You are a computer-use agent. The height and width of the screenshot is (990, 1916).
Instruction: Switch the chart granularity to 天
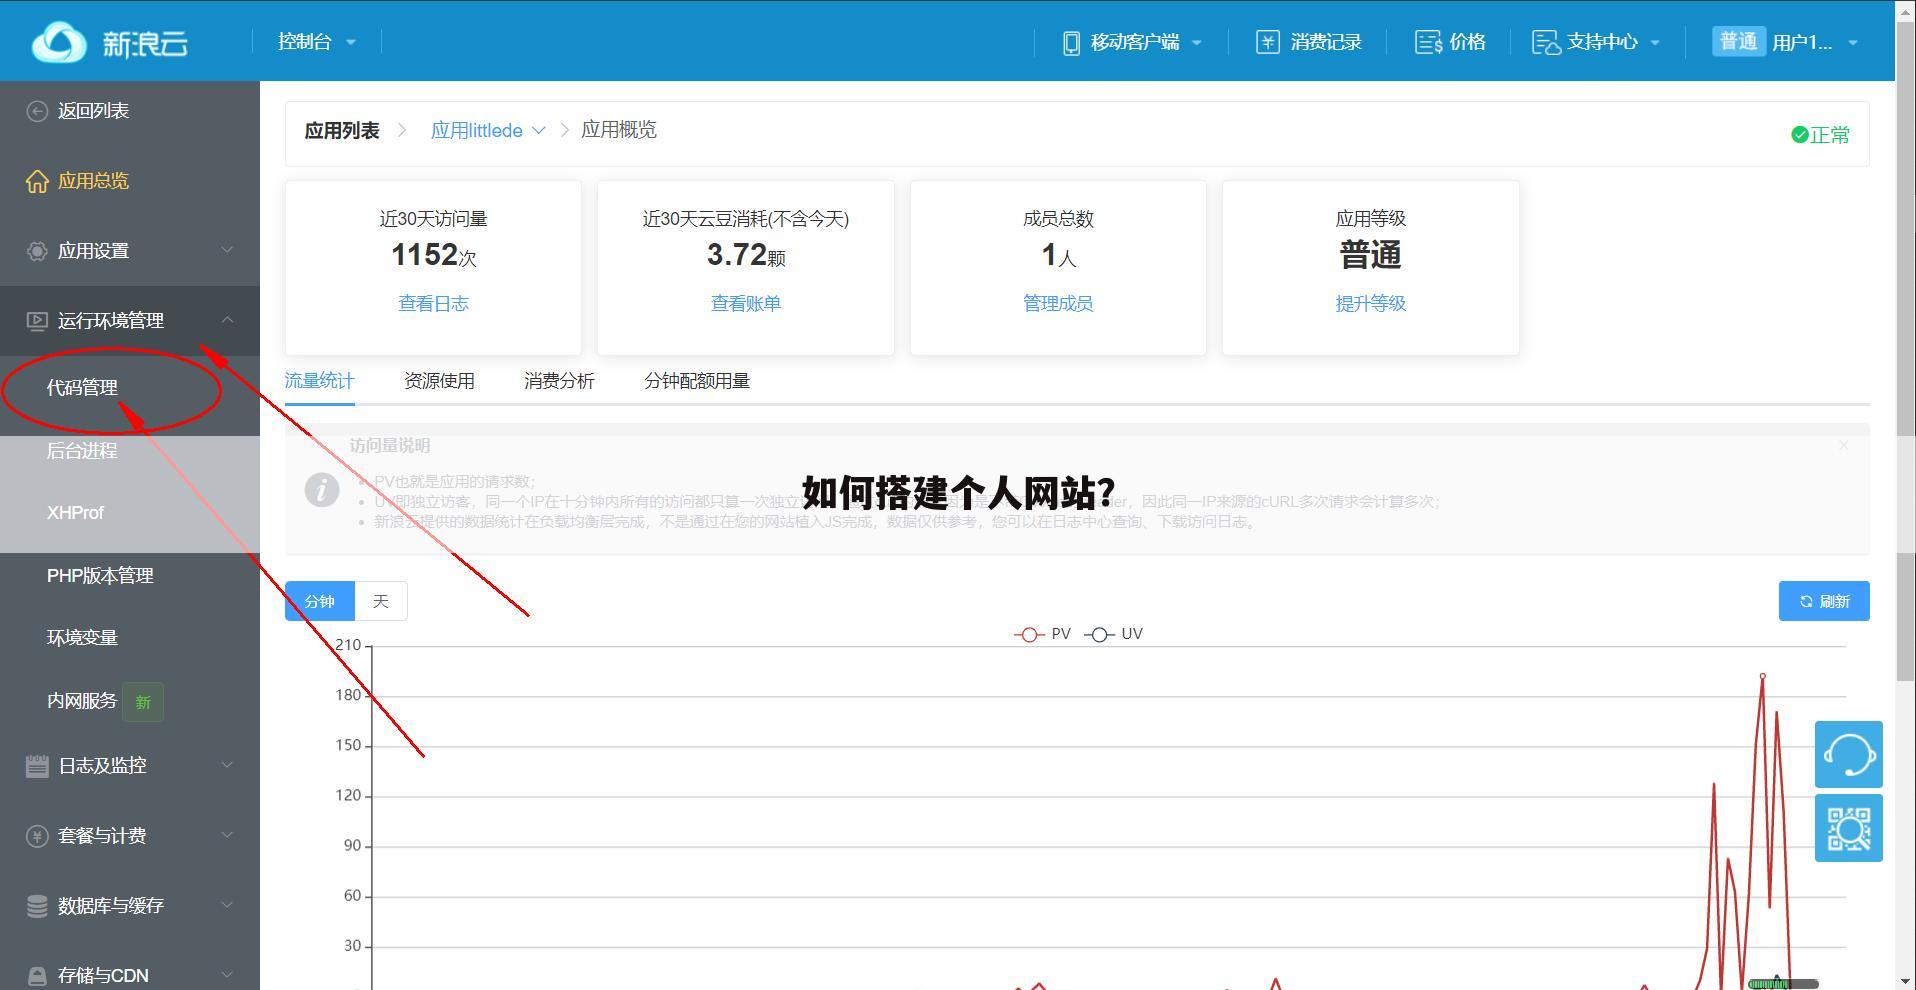click(381, 601)
